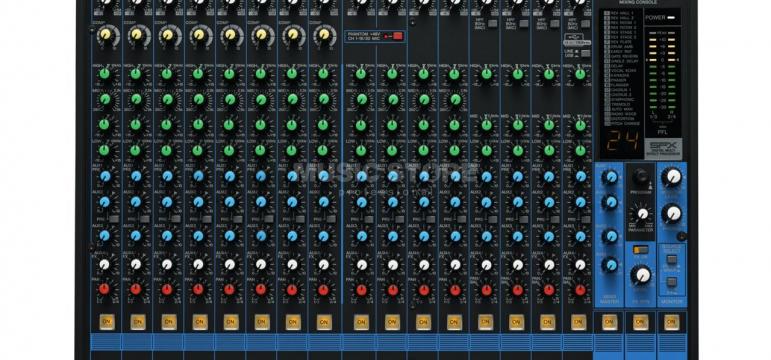Select the HIGH EQ knob on channel 19/20

point(580,74)
